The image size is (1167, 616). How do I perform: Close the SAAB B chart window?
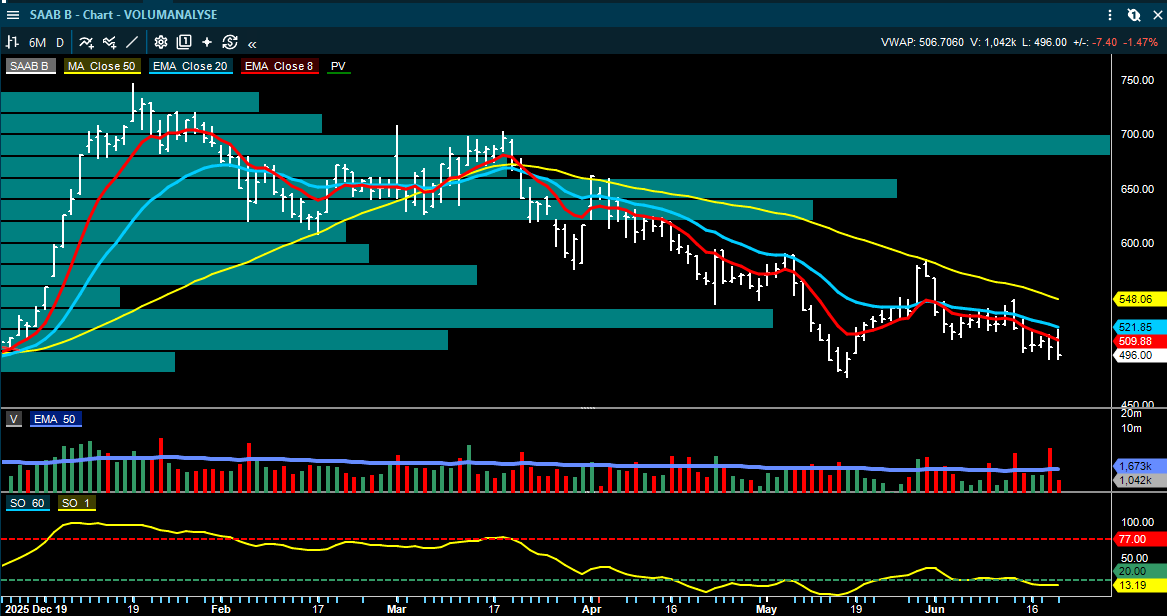[1155, 14]
